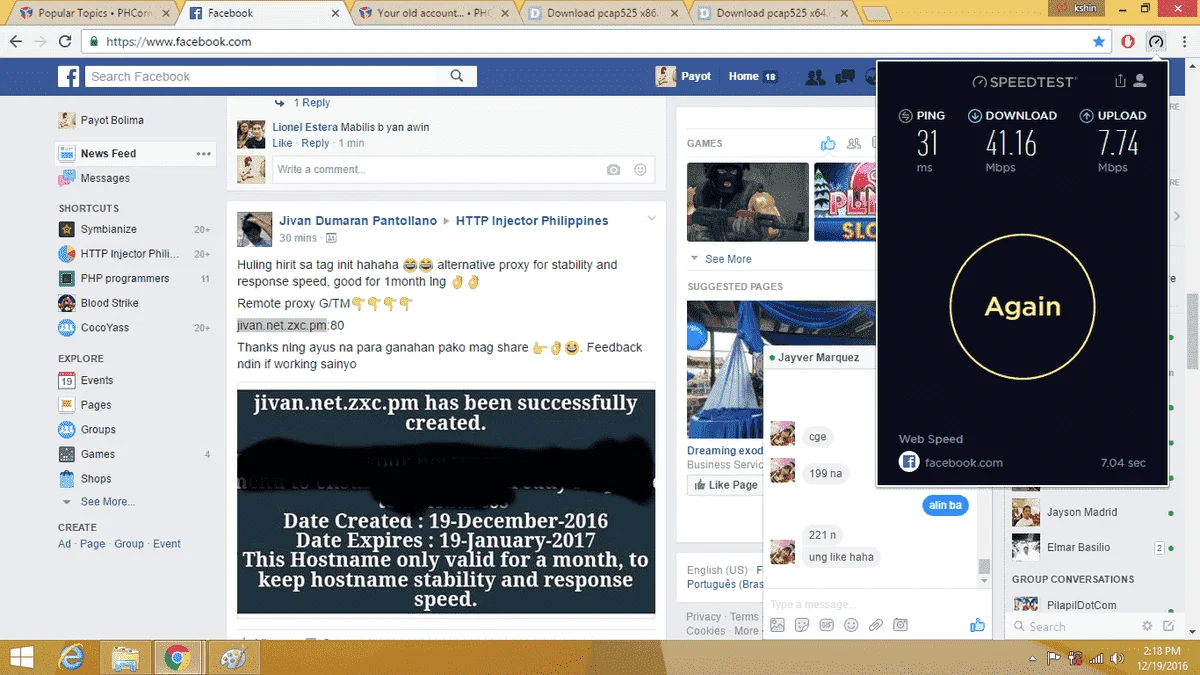
Task: Open Messages in the left sidebar
Action: pos(105,178)
